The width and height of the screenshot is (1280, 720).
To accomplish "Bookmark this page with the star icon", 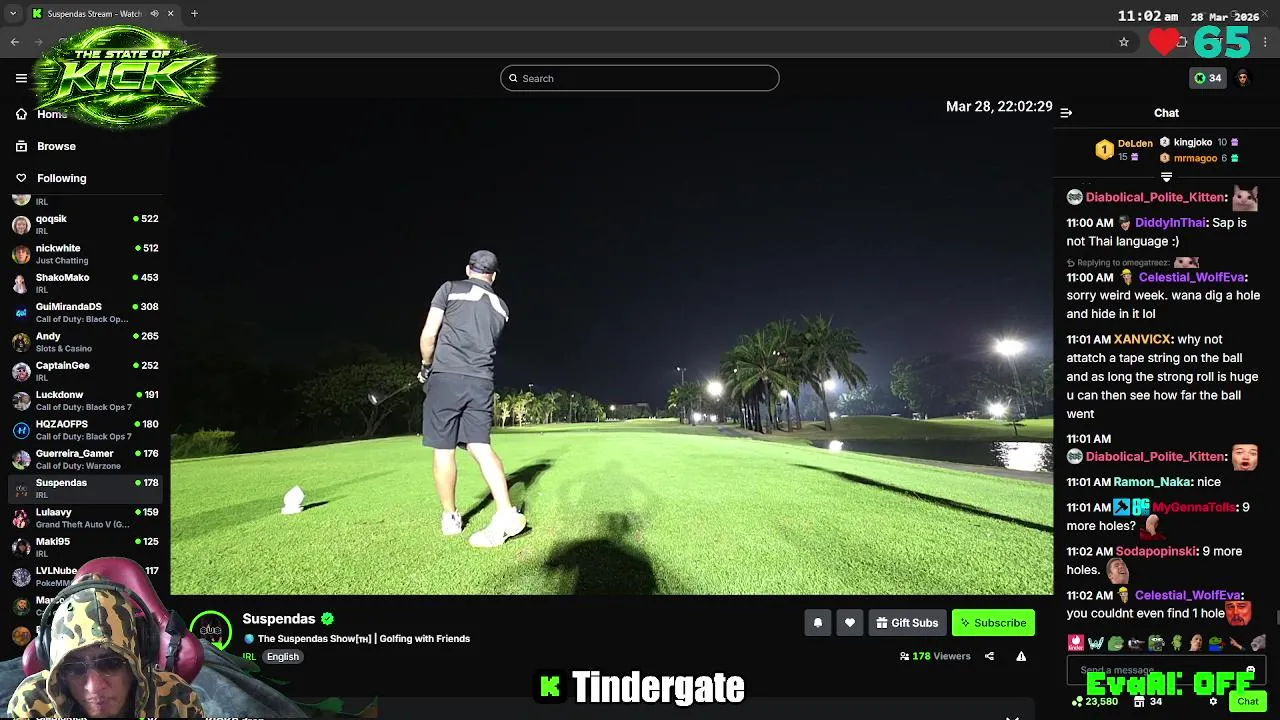I will click(1124, 42).
